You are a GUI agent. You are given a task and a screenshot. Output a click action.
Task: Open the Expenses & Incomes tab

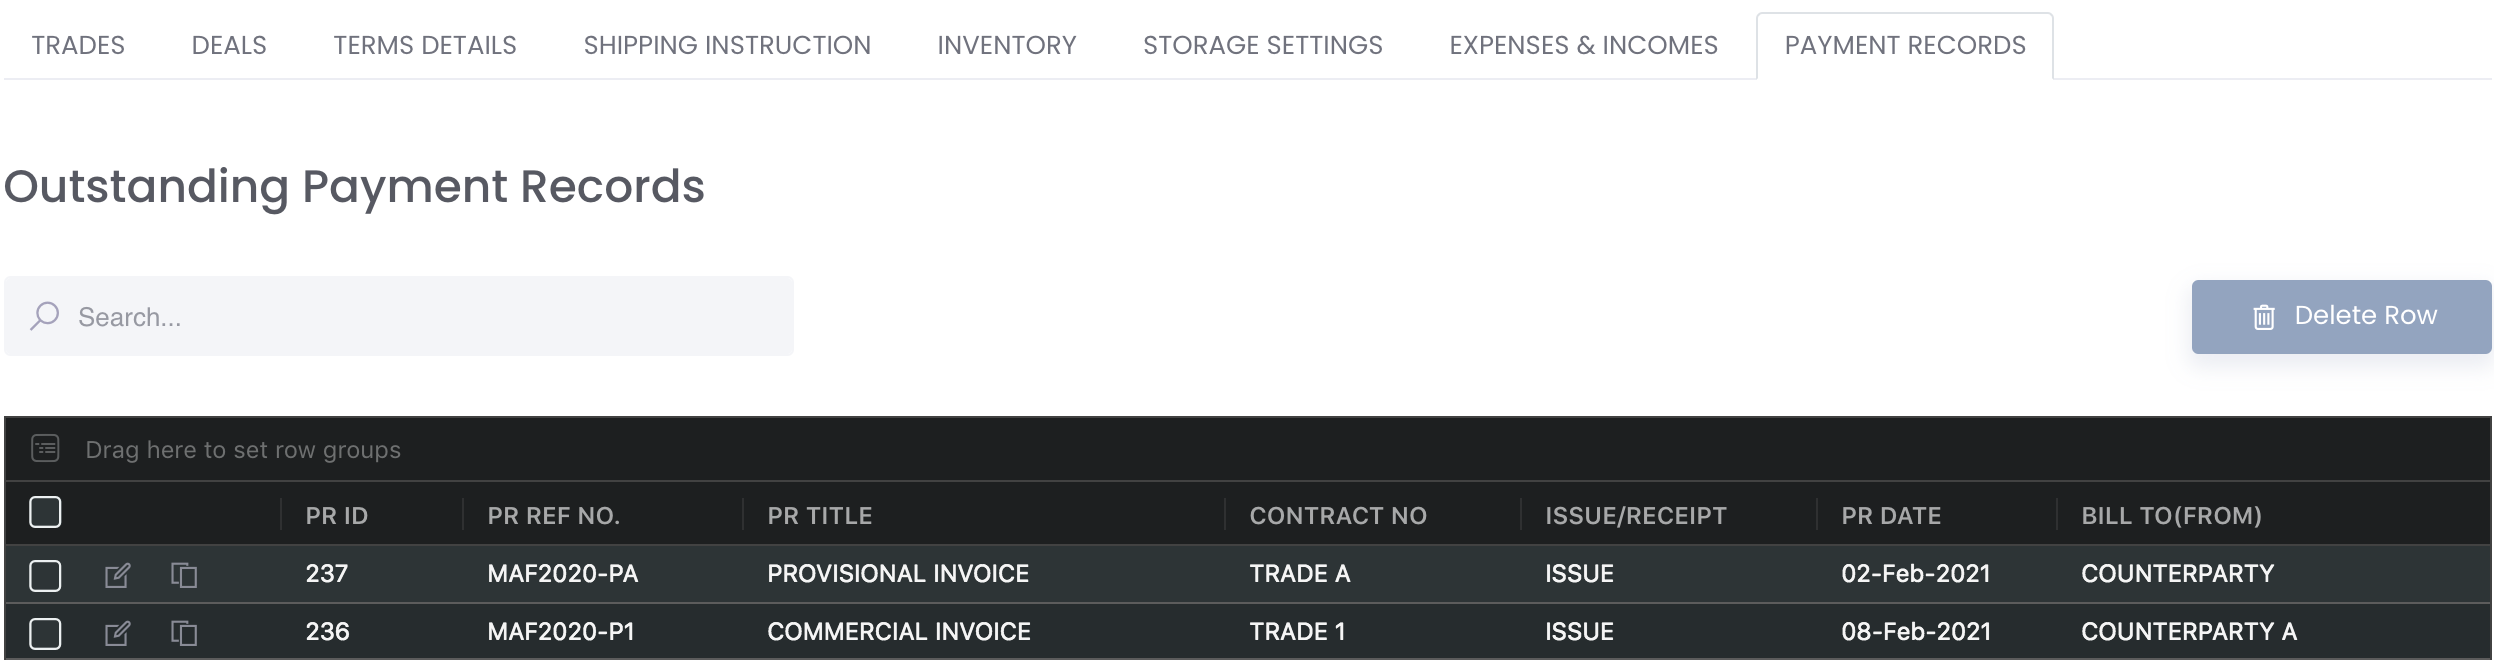(1583, 45)
